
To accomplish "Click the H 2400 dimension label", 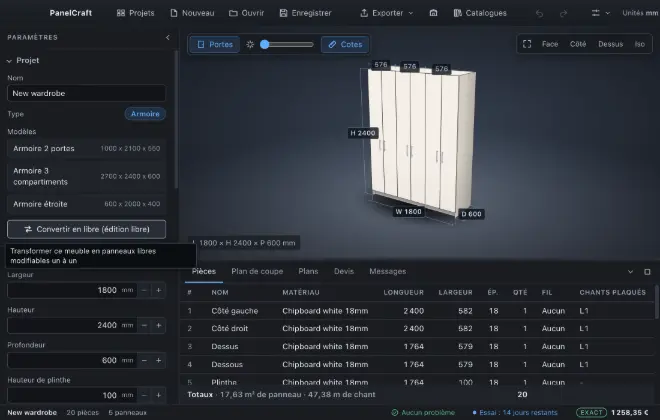I will tap(362, 133).
